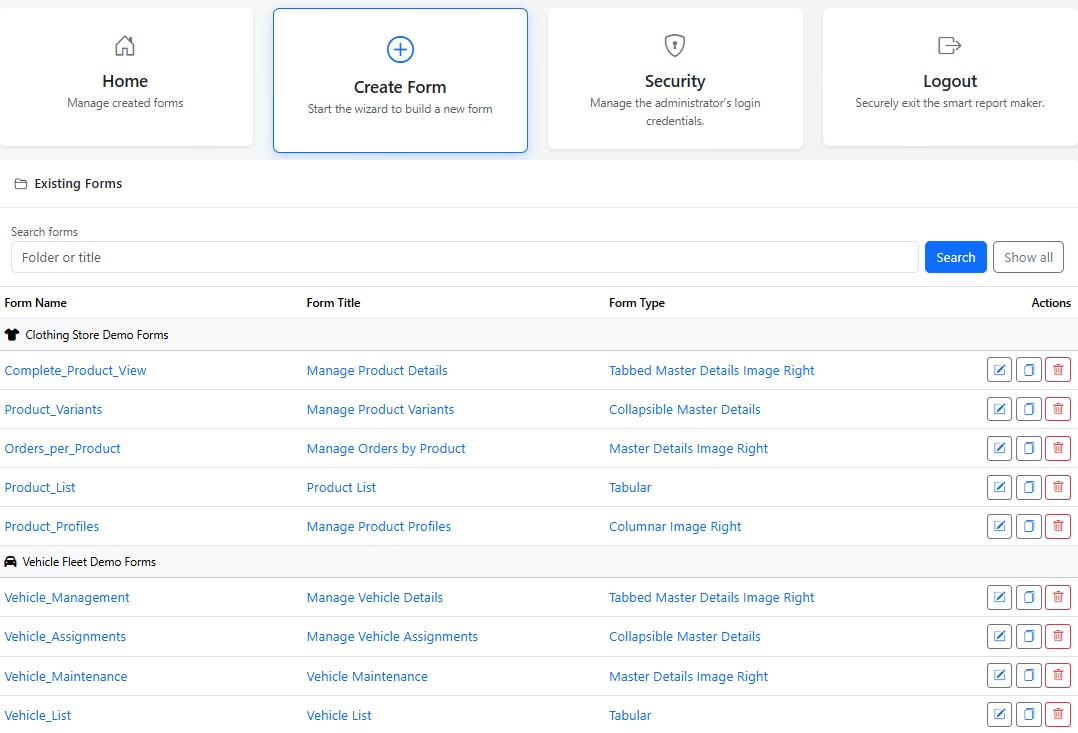
Task: Delete the Product_Profiles form
Action: pos(1058,527)
